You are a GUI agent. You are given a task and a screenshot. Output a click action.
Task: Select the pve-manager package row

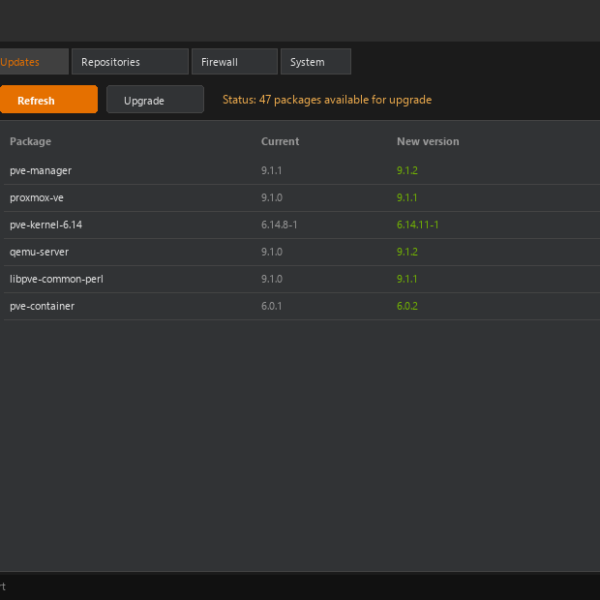[302, 171]
